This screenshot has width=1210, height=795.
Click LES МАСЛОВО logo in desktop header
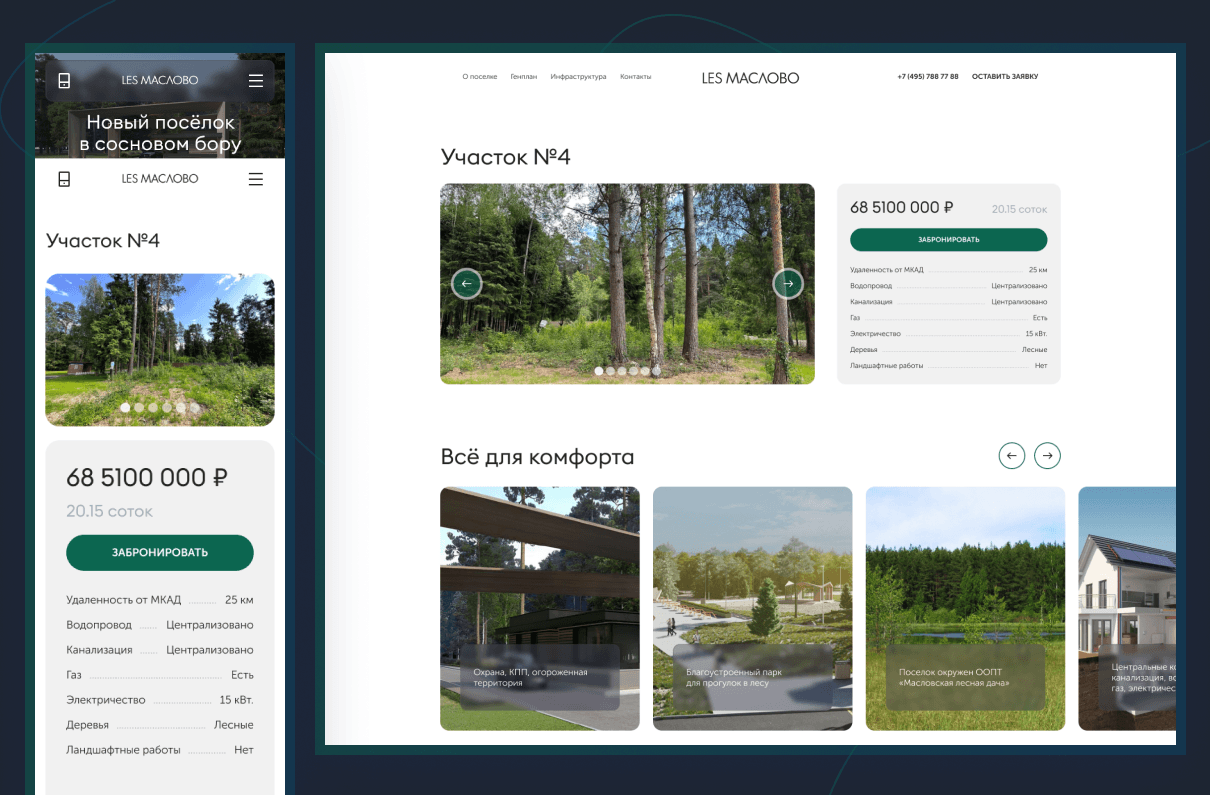pos(750,78)
